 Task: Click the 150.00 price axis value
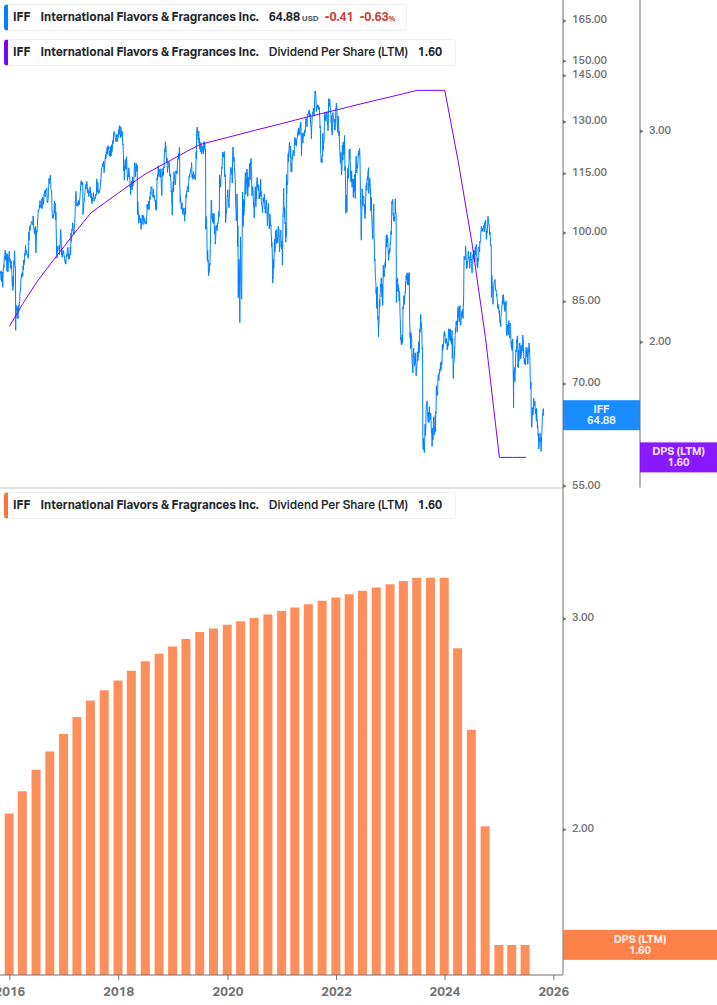(589, 60)
